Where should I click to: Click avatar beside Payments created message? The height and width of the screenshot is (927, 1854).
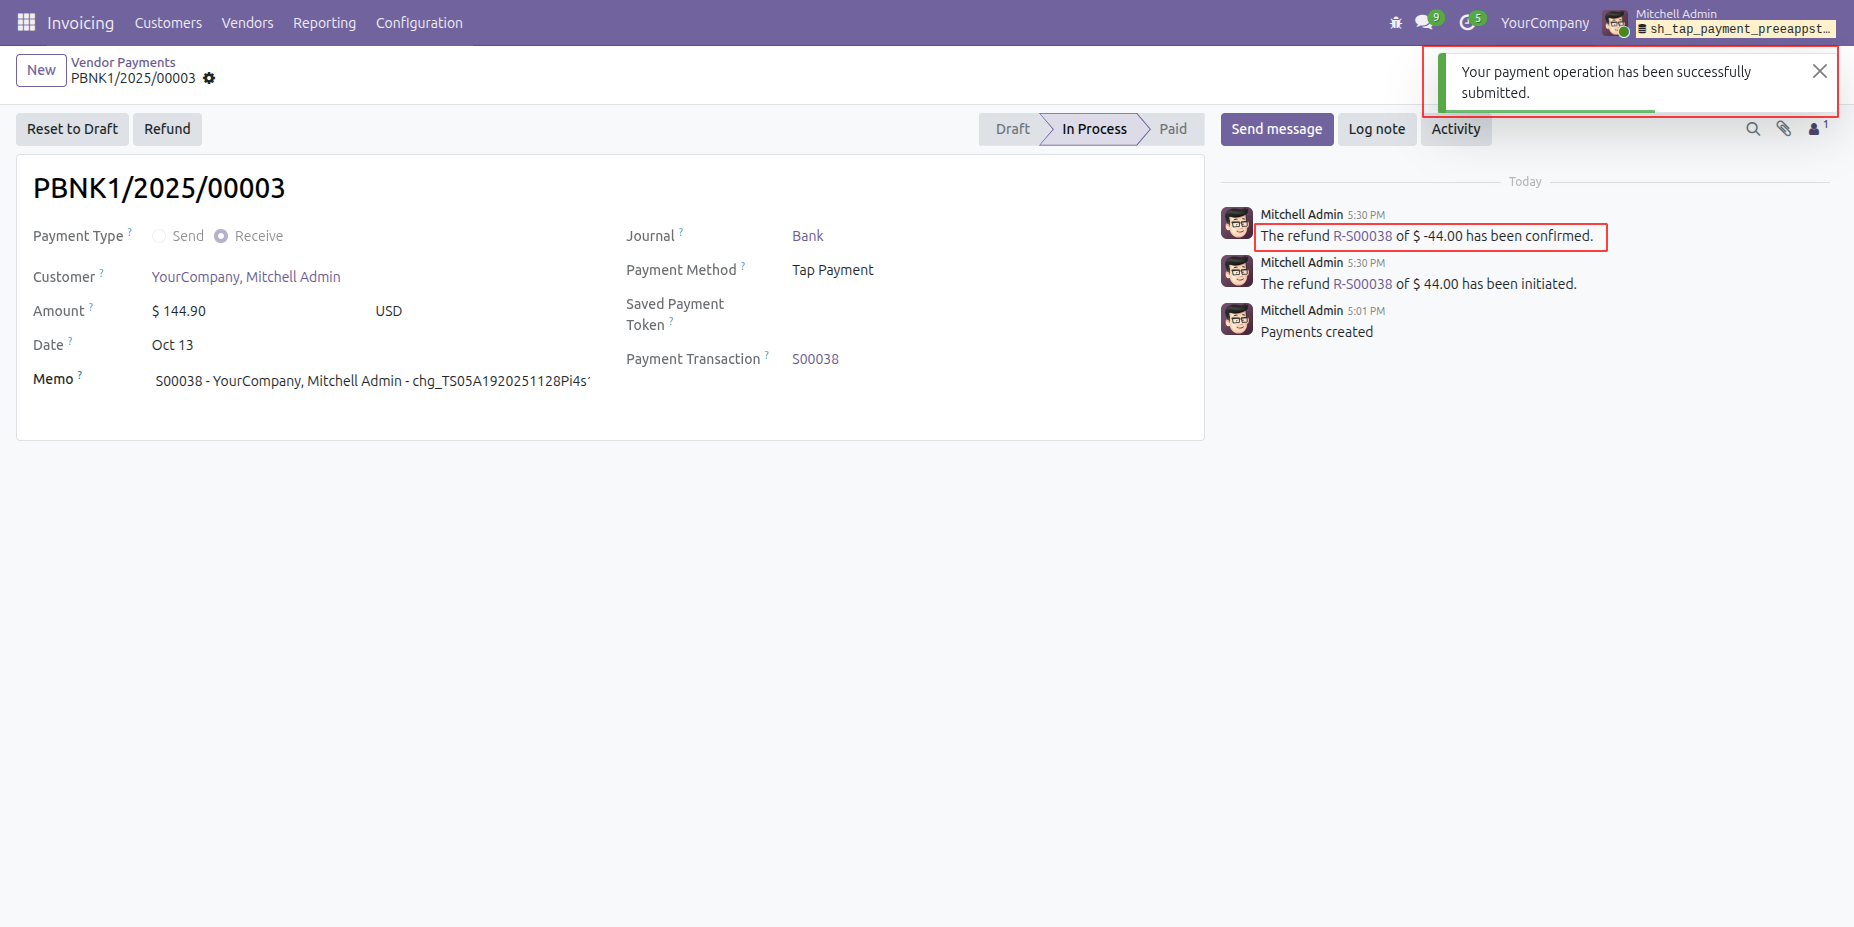(x=1237, y=319)
